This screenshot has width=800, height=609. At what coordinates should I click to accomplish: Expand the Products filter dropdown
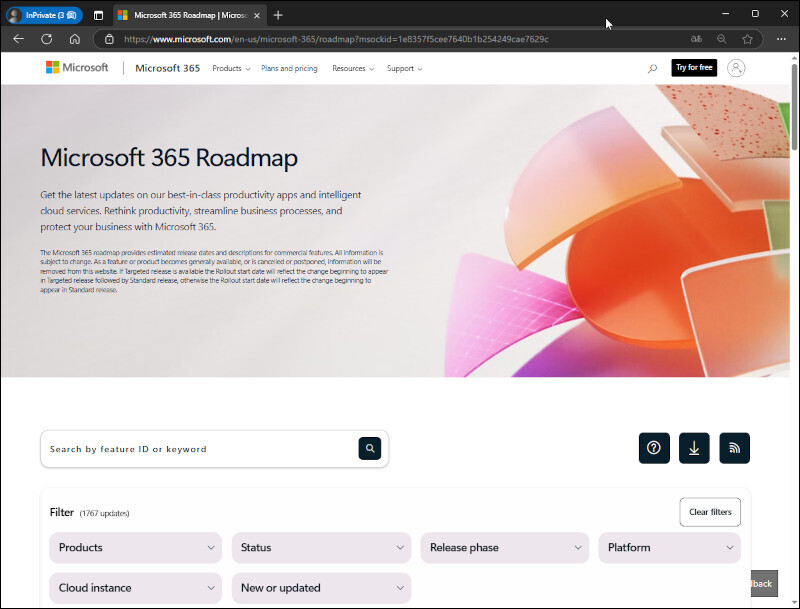pos(135,547)
